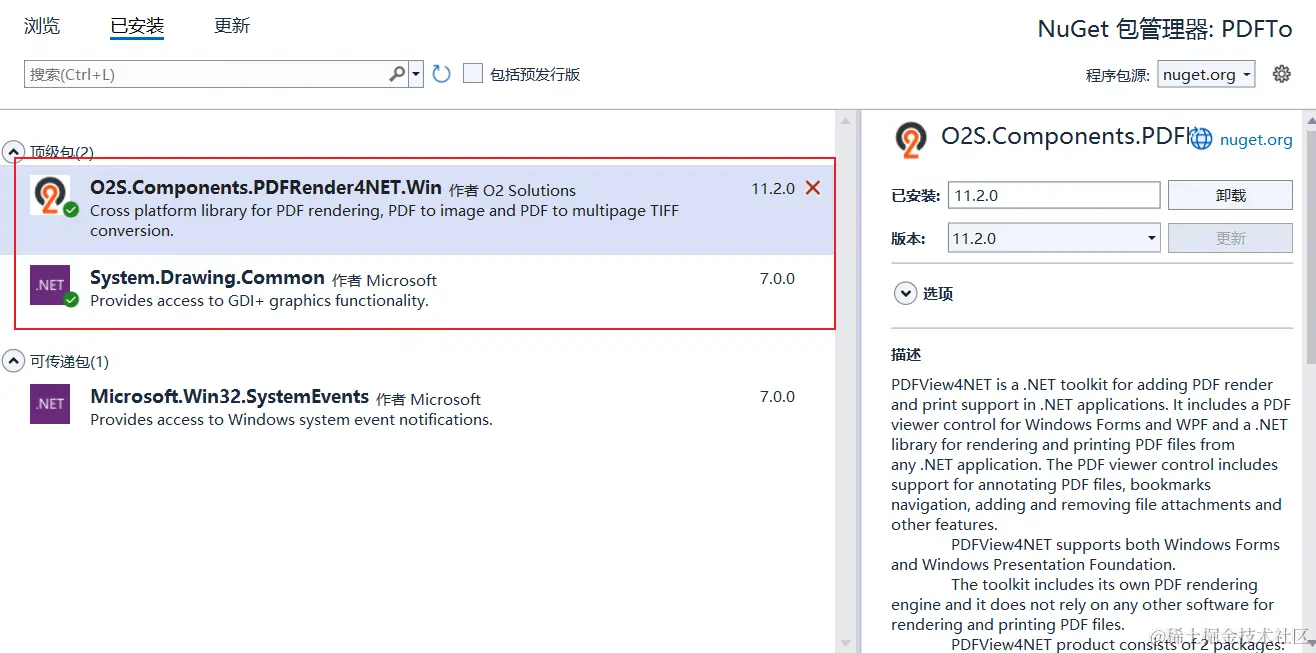Click the 7.0.0 version of System.Drawing.Common
The width and height of the screenshot is (1316, 653).
777,278
